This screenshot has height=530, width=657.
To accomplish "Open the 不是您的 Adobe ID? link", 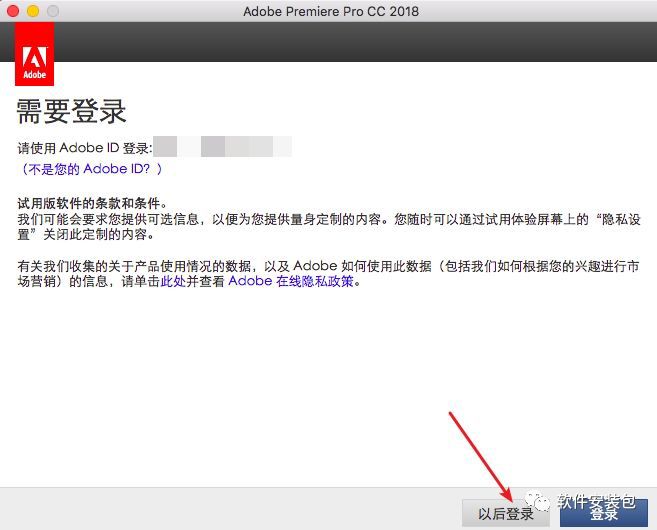I will click(x=91, y=169).
